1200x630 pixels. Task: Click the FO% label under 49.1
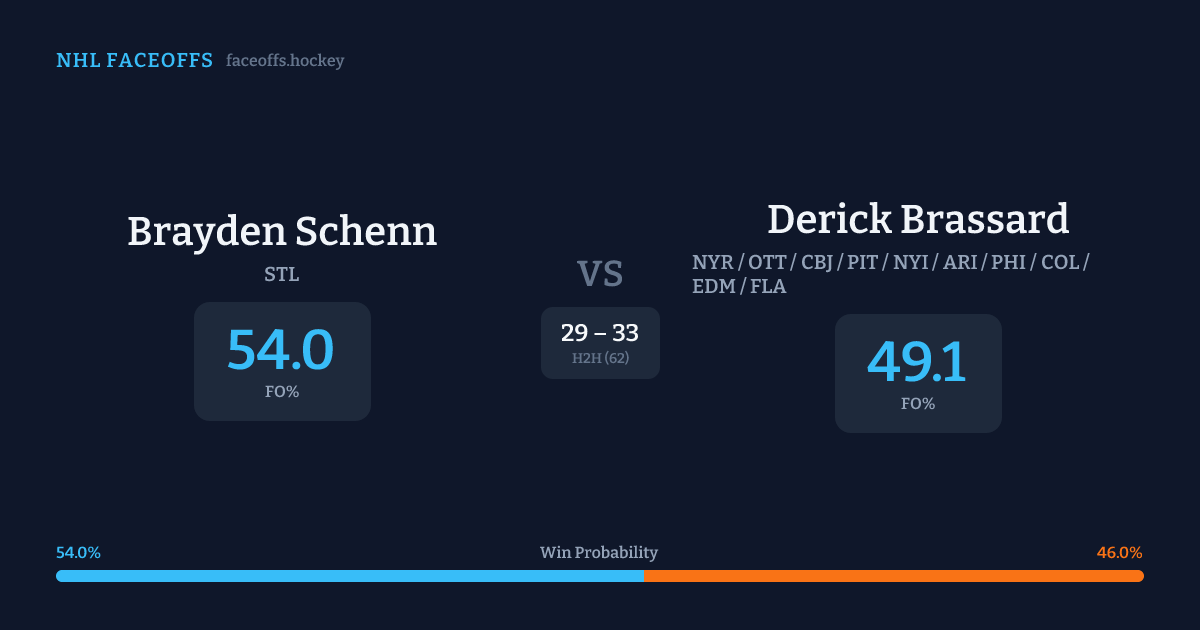[918, 404]
